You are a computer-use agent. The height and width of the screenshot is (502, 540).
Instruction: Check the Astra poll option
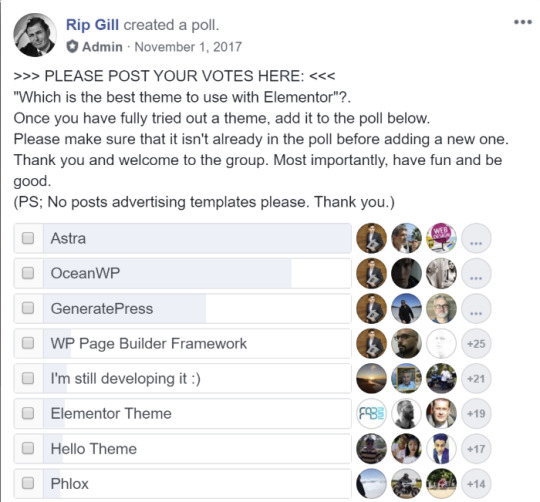click(x=28, y=238)
